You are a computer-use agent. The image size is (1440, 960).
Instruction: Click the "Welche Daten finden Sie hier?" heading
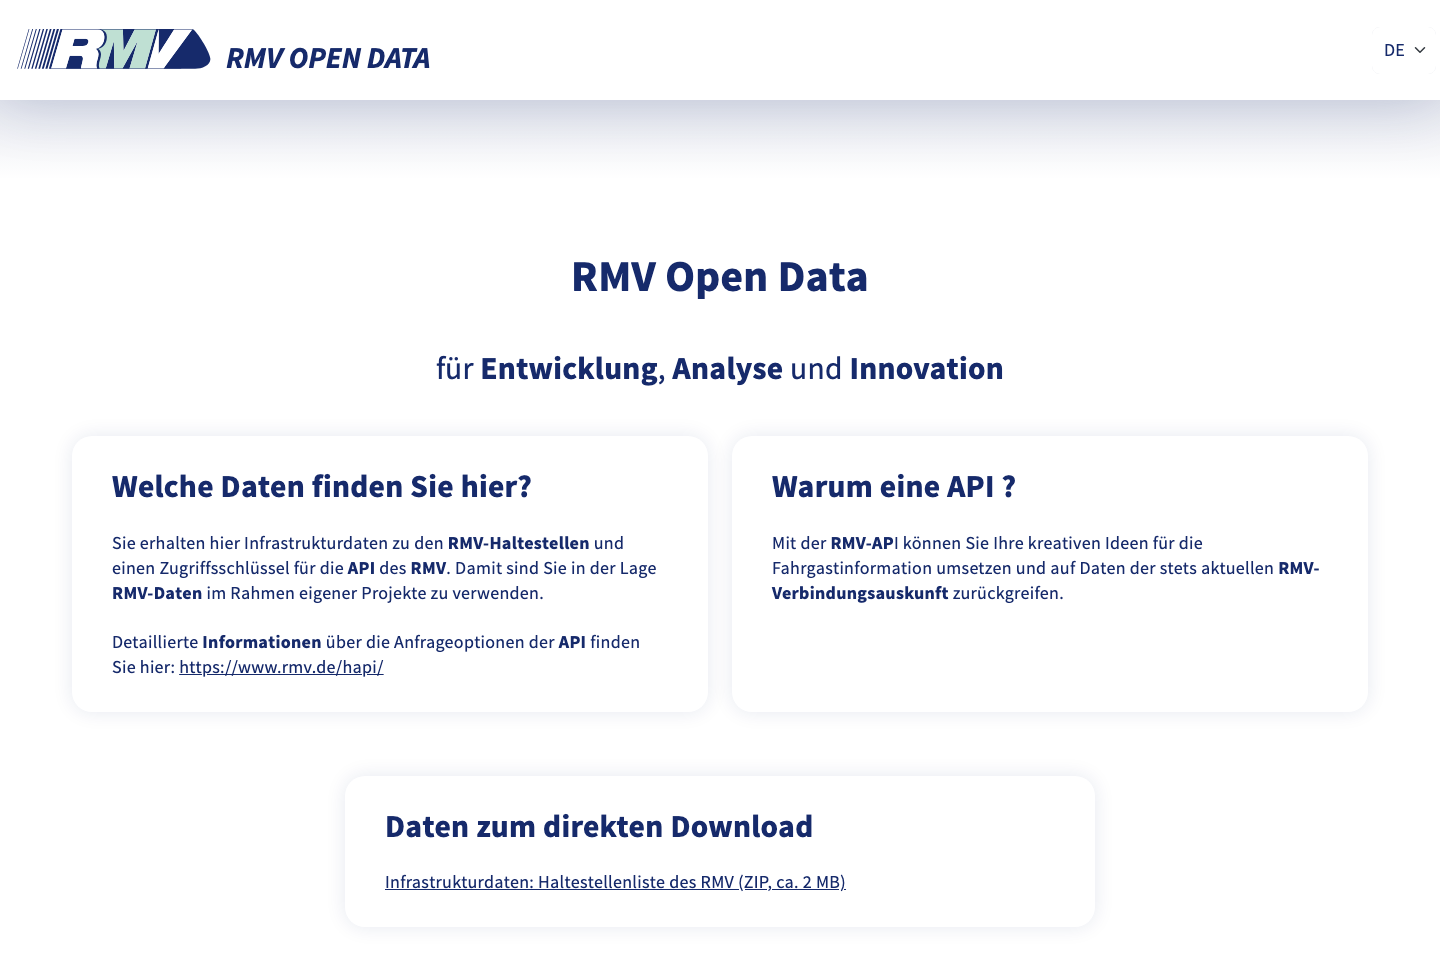(321, 487)
